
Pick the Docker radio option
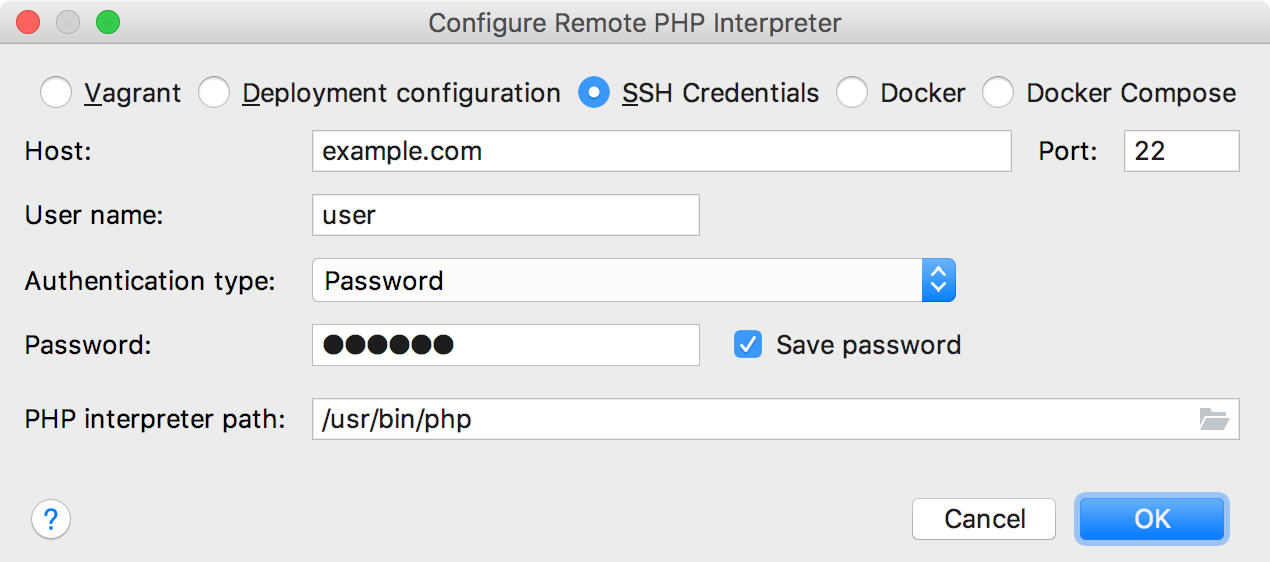(x=852, y=93)
